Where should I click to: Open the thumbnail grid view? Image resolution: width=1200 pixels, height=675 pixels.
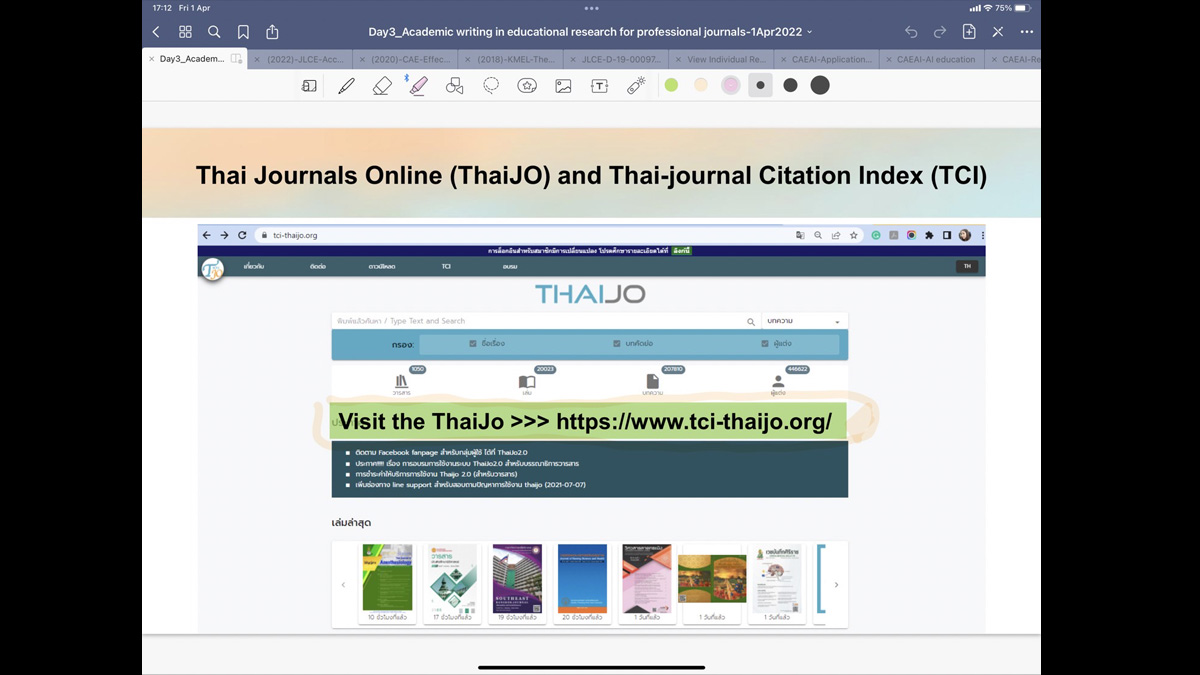(185, 32)
